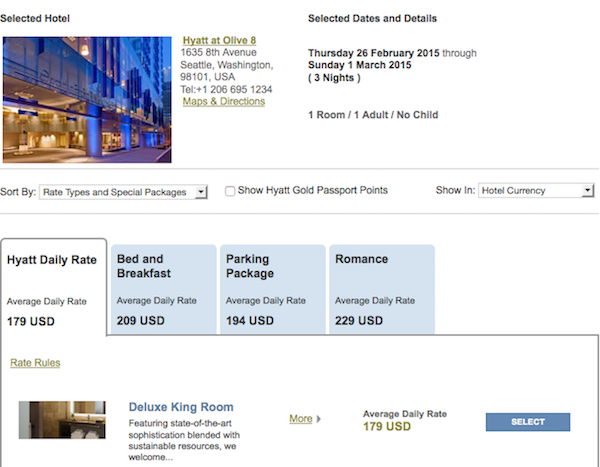This screenshot has height=467, width=600.
Task: Open Maps & Directions link
Action: point(224,101)
